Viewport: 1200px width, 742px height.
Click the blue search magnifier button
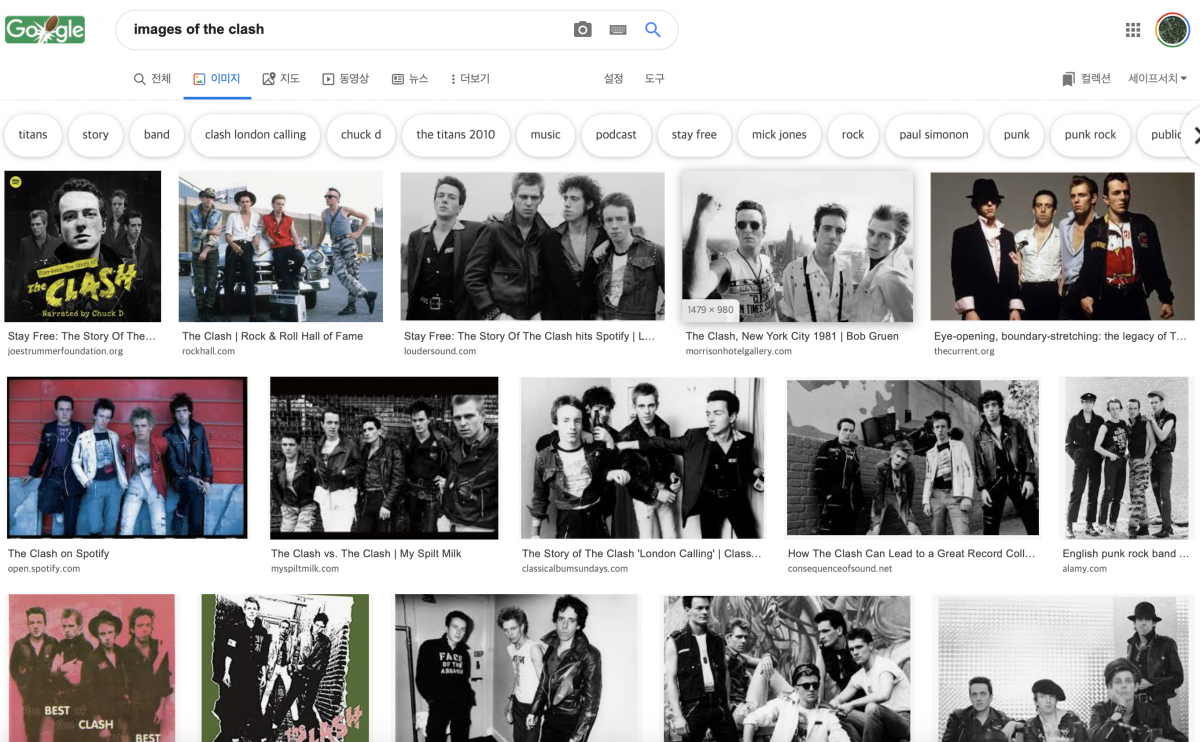pos(653,30)
